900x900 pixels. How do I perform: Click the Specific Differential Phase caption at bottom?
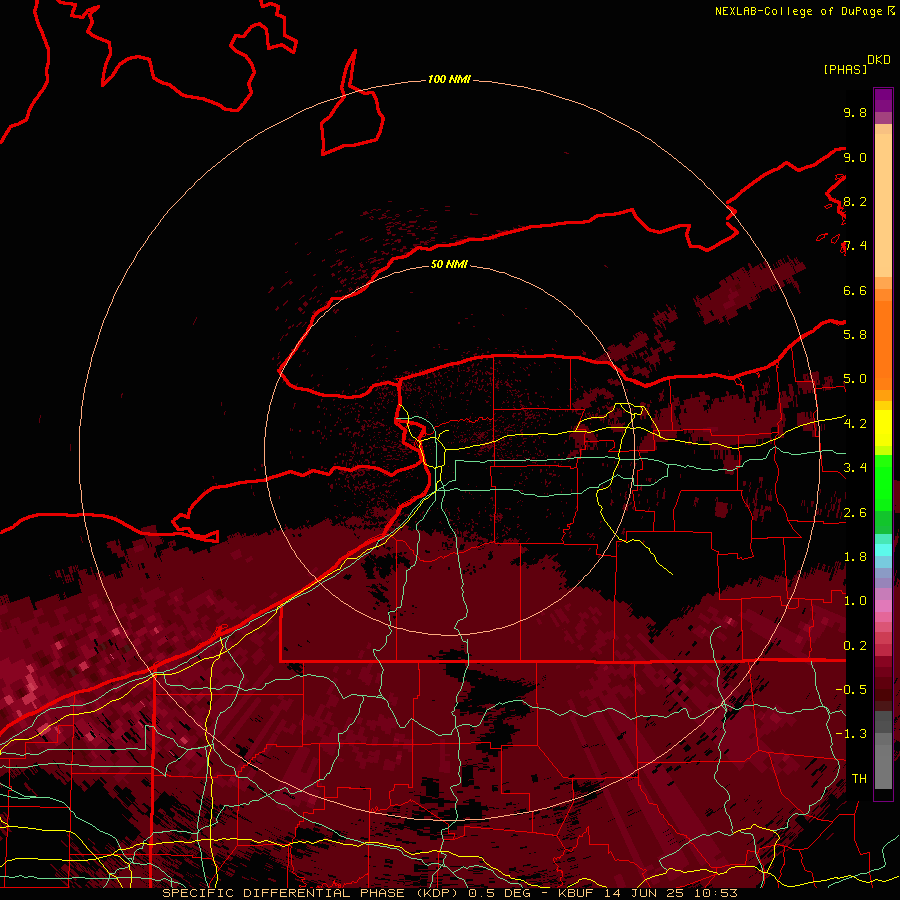pos(449,893)
